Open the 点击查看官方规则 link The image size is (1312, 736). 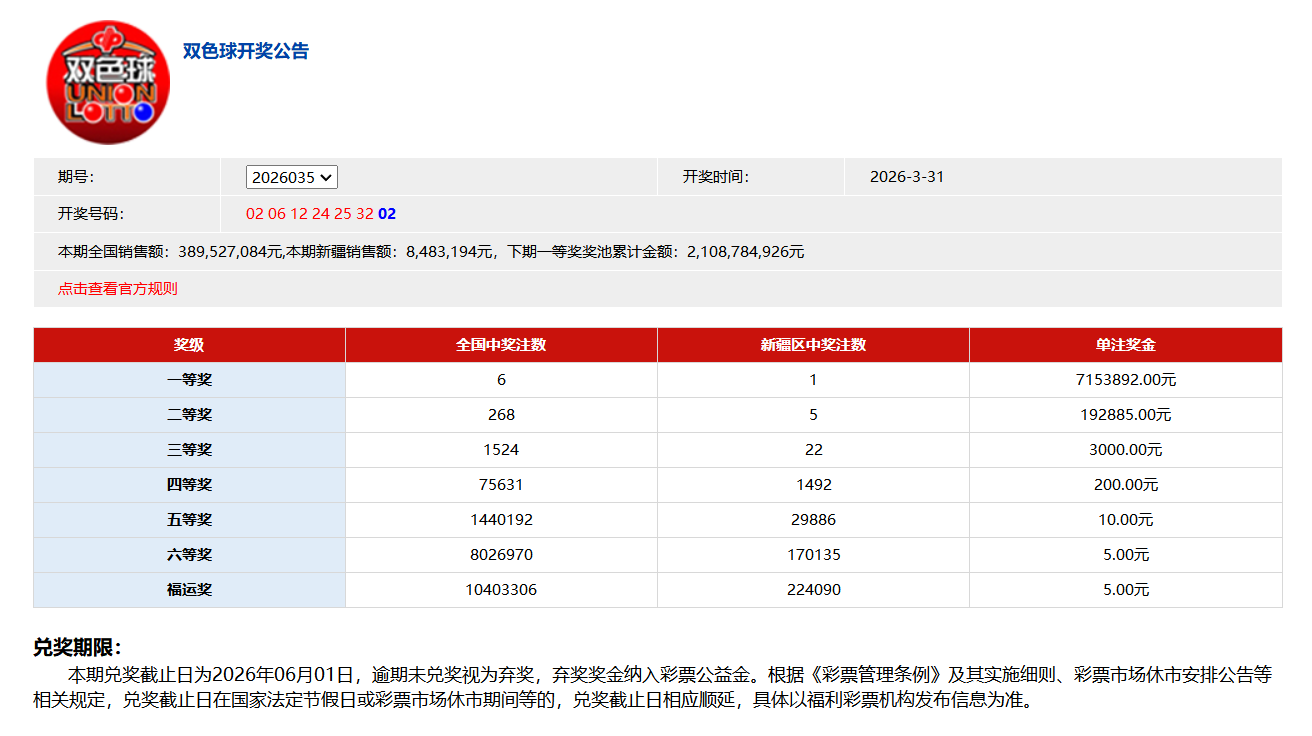(x=118, y=289)
